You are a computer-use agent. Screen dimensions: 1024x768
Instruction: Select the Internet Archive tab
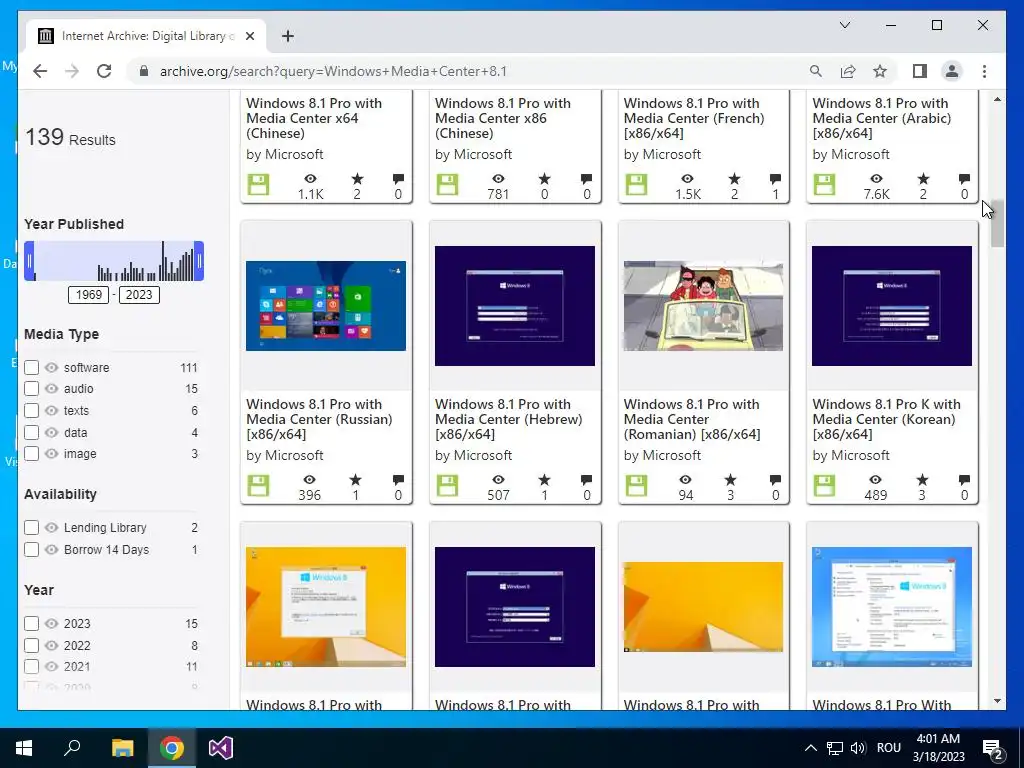tap(145, 36)
